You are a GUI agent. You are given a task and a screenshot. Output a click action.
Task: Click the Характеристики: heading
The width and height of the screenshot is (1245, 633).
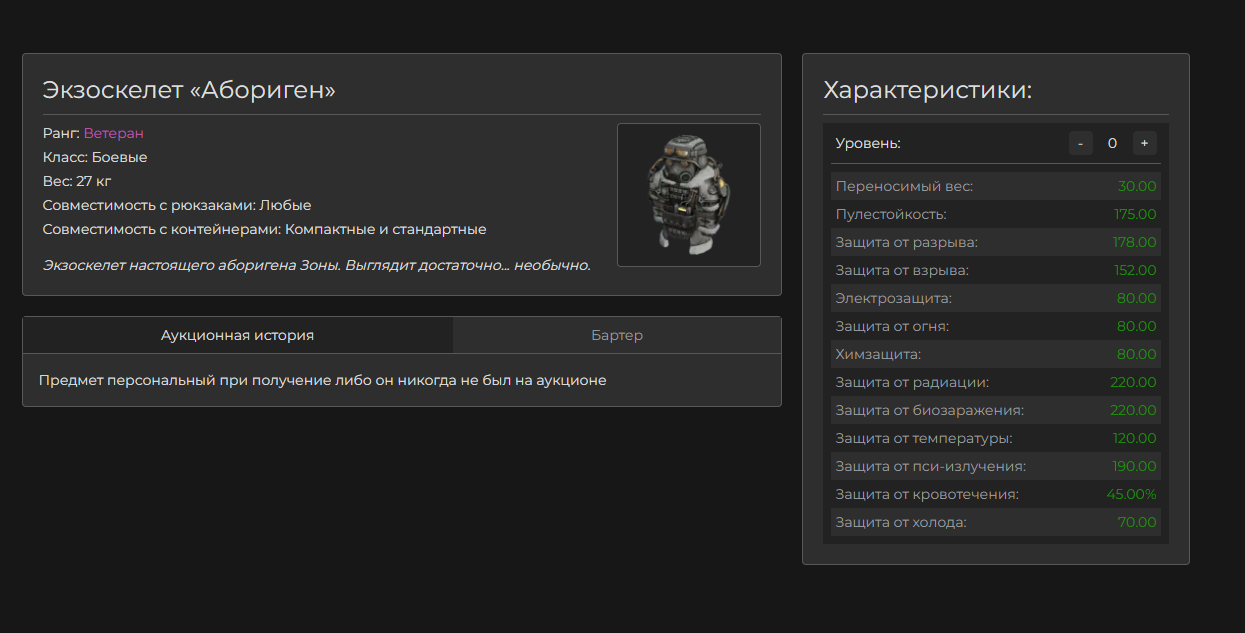coord(928,90)
